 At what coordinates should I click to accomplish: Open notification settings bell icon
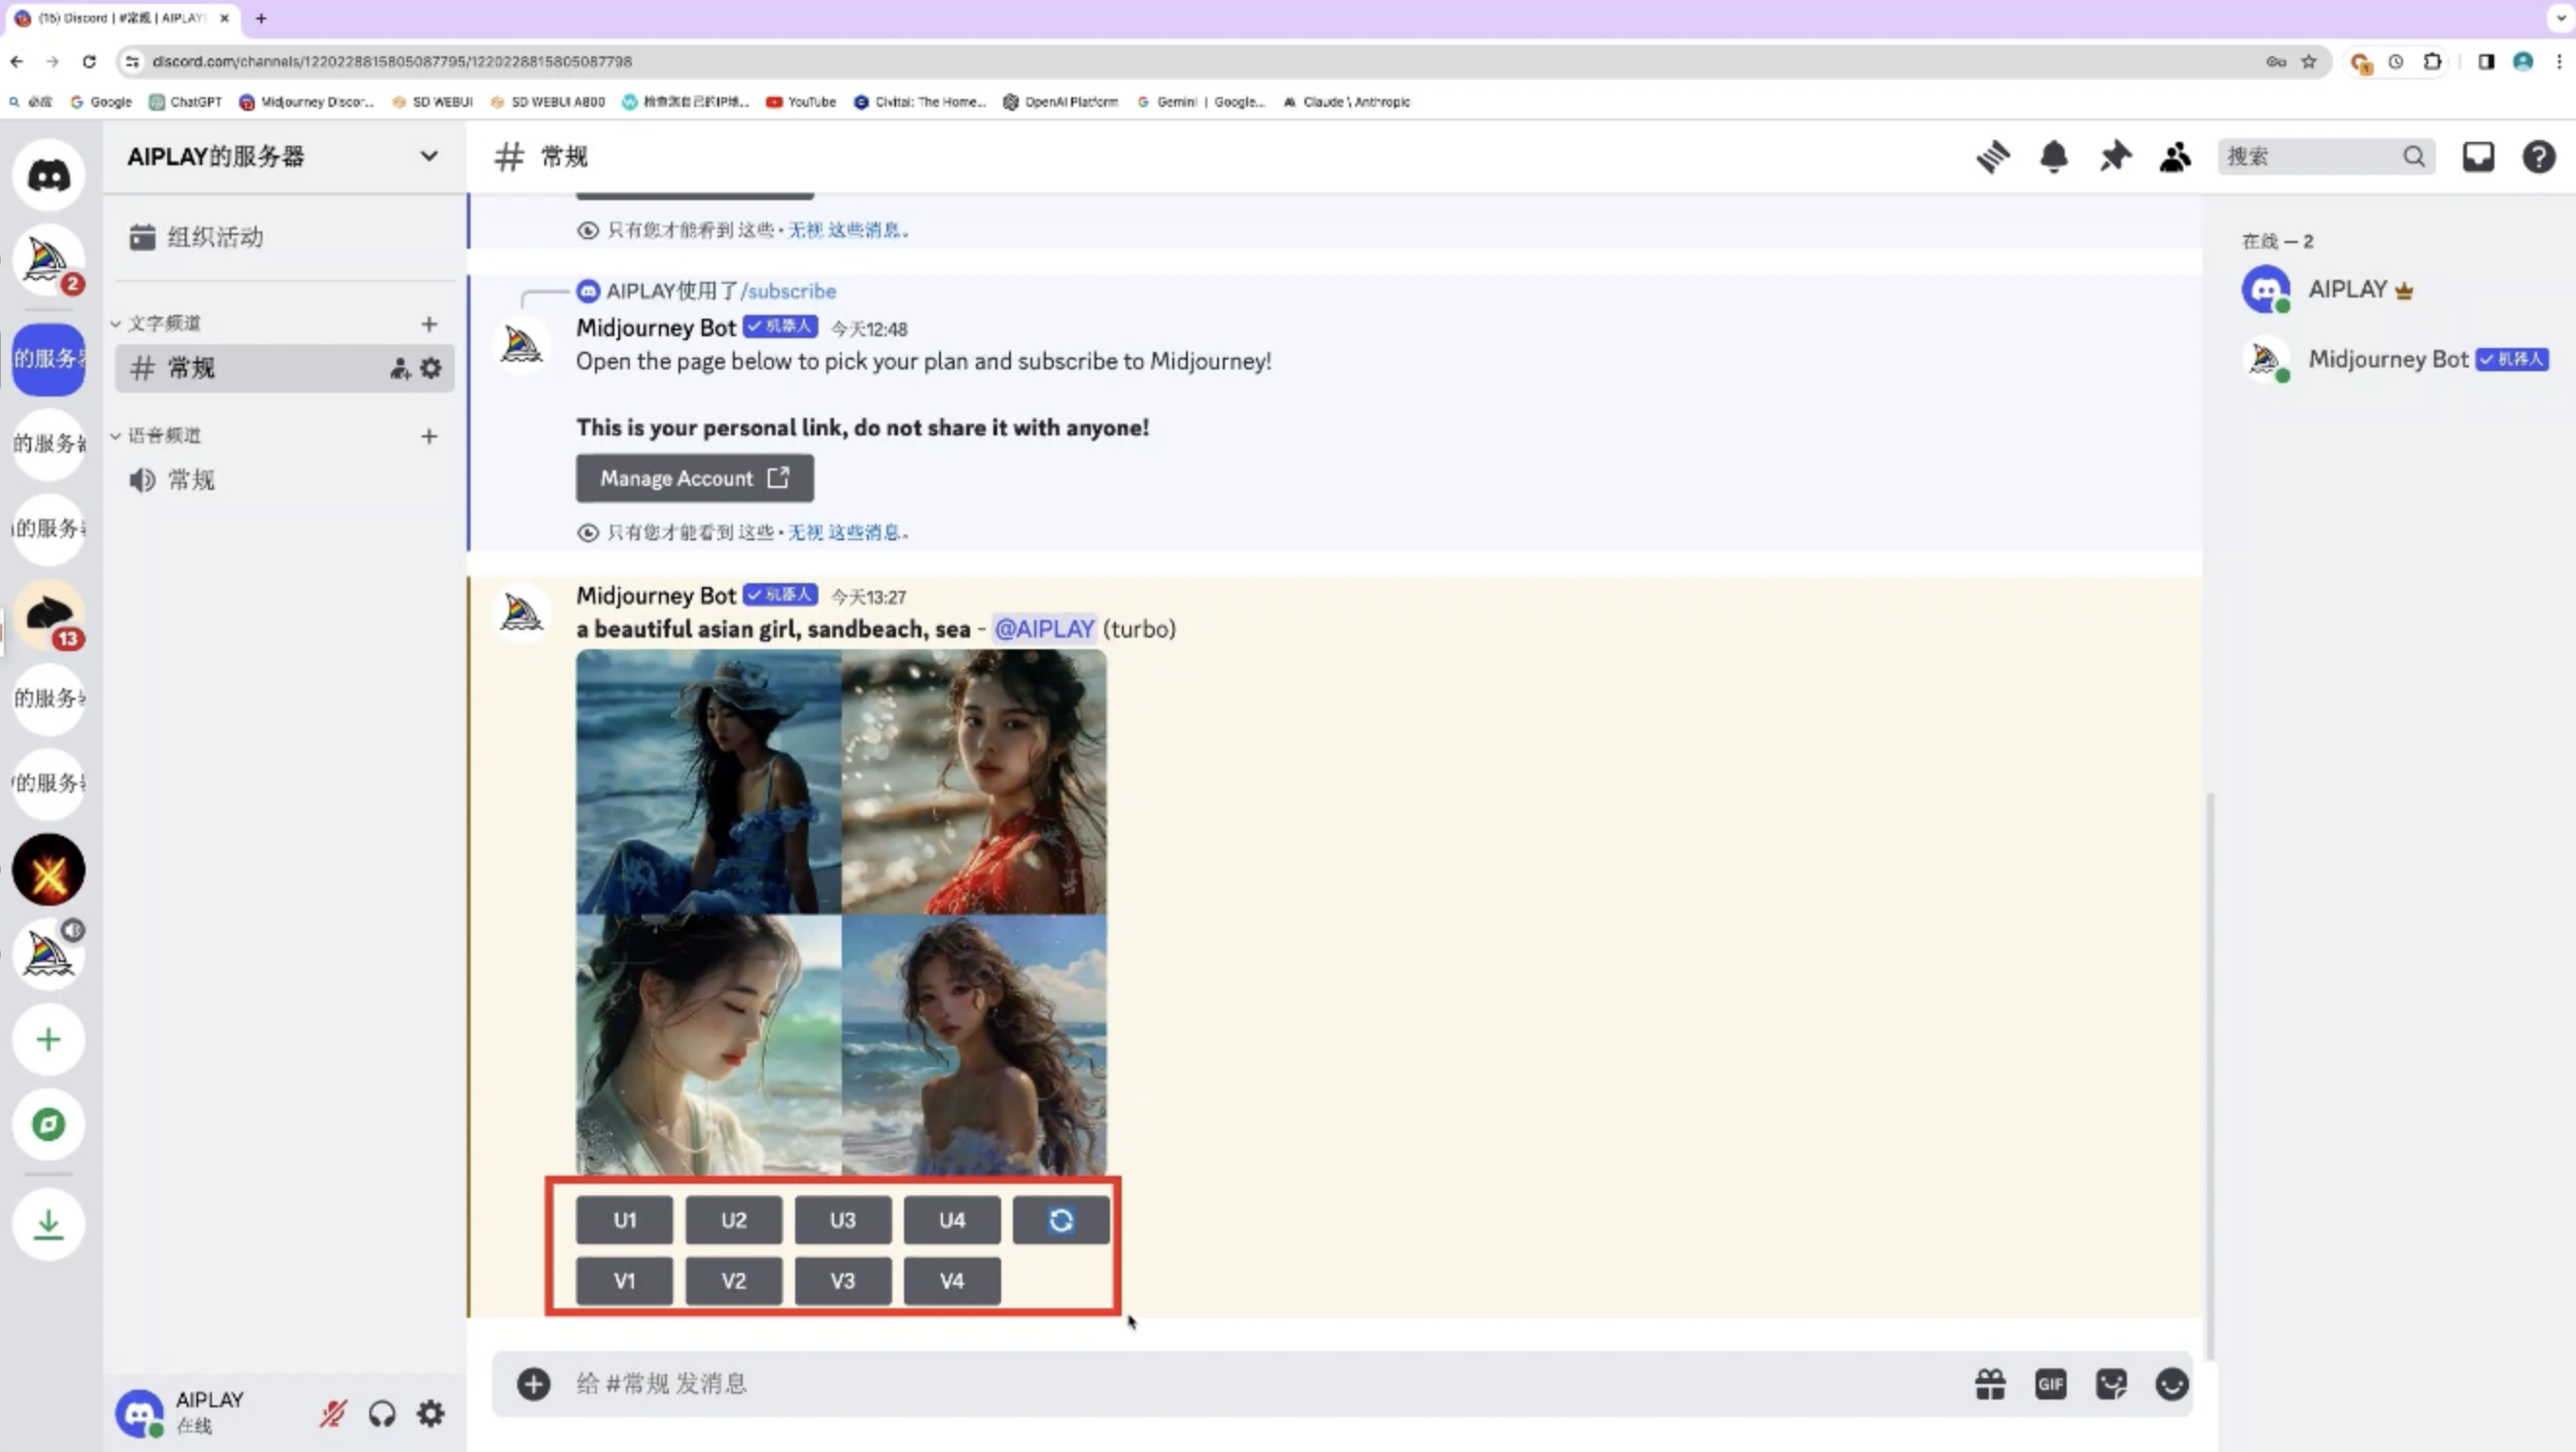click(x=2053, y=157)
